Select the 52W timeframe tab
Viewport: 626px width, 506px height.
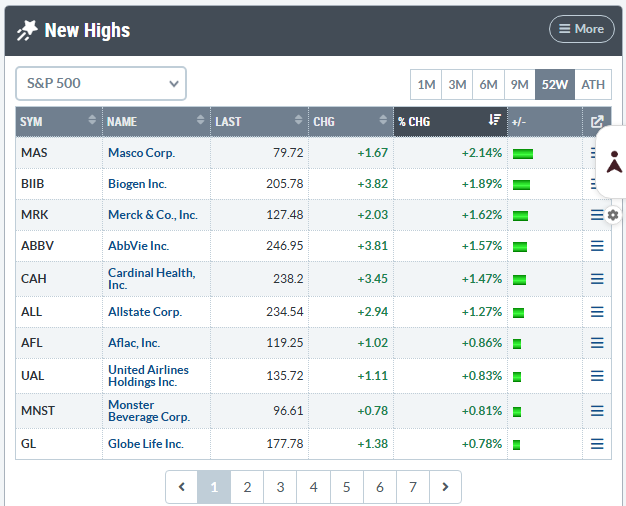(x=555, y=85)
